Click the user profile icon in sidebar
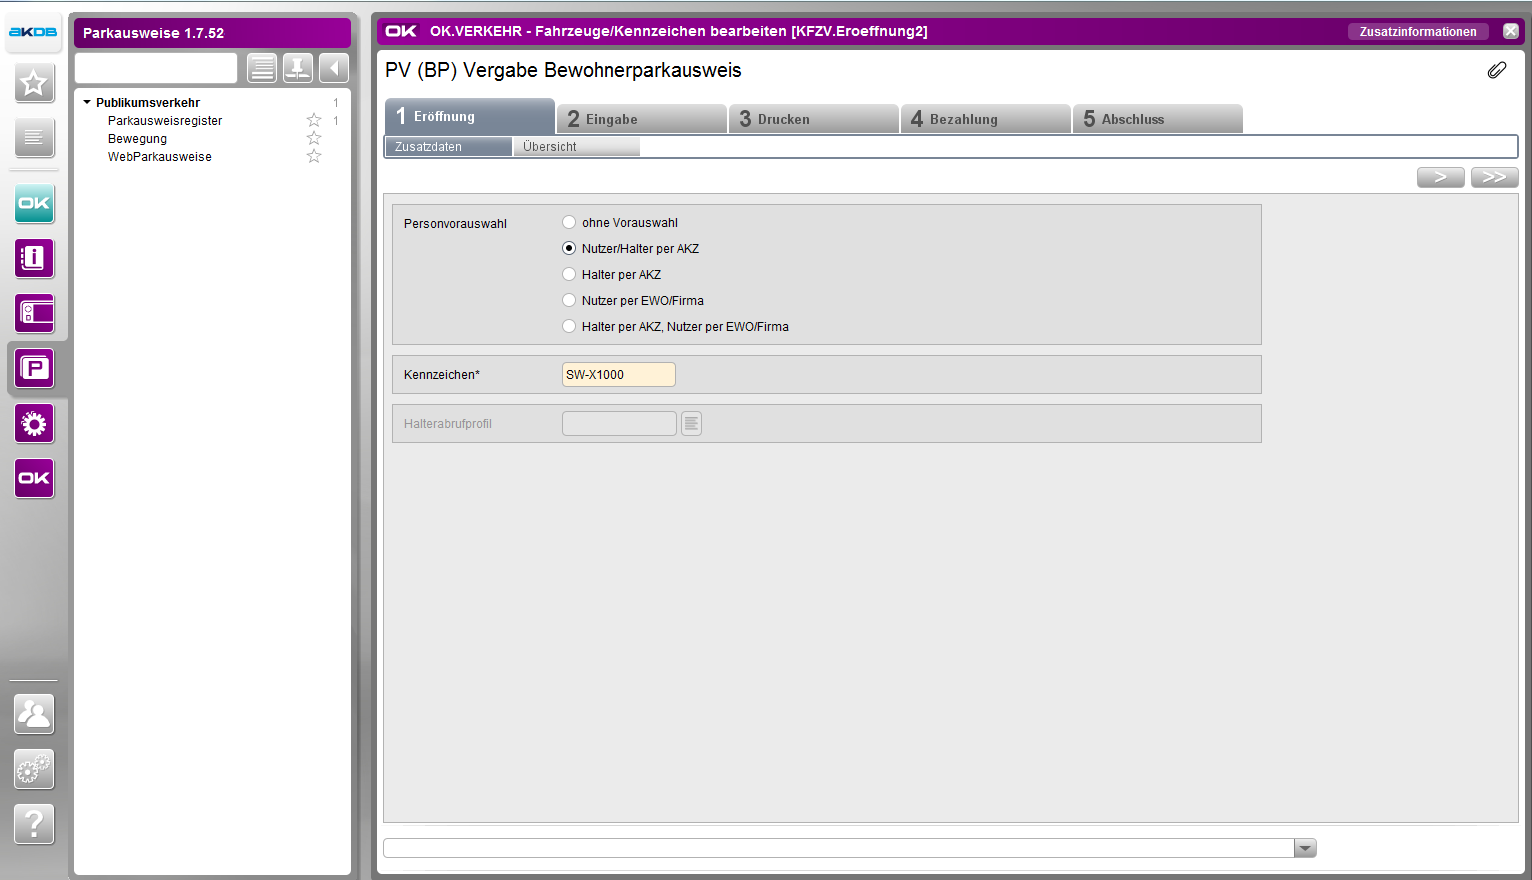This screenshot has width=1532, height=880. click(34, 714)
